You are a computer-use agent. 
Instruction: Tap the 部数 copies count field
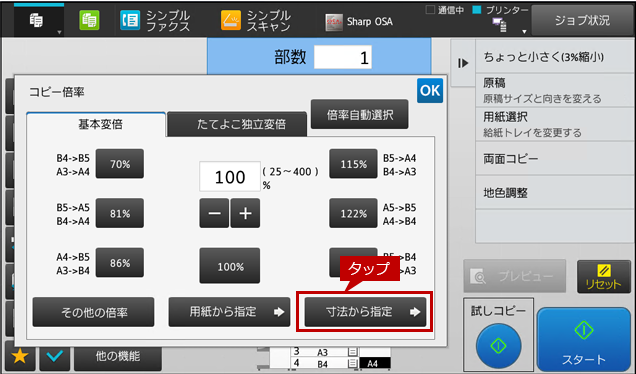343,57
